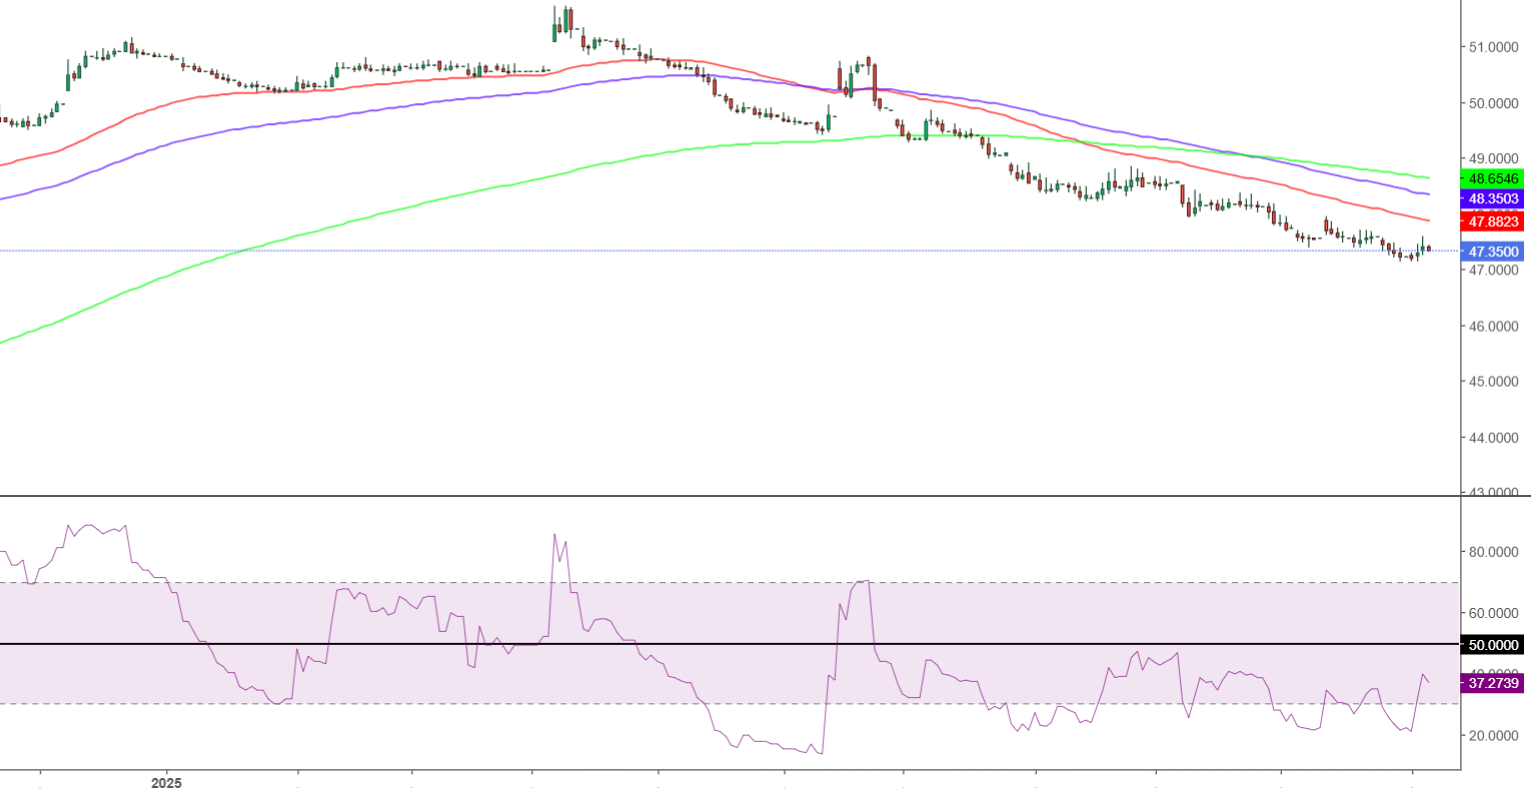Click the 46.0000 price axis label
This screenshot has height=792, width=1531.
(x=1492, y=326)
